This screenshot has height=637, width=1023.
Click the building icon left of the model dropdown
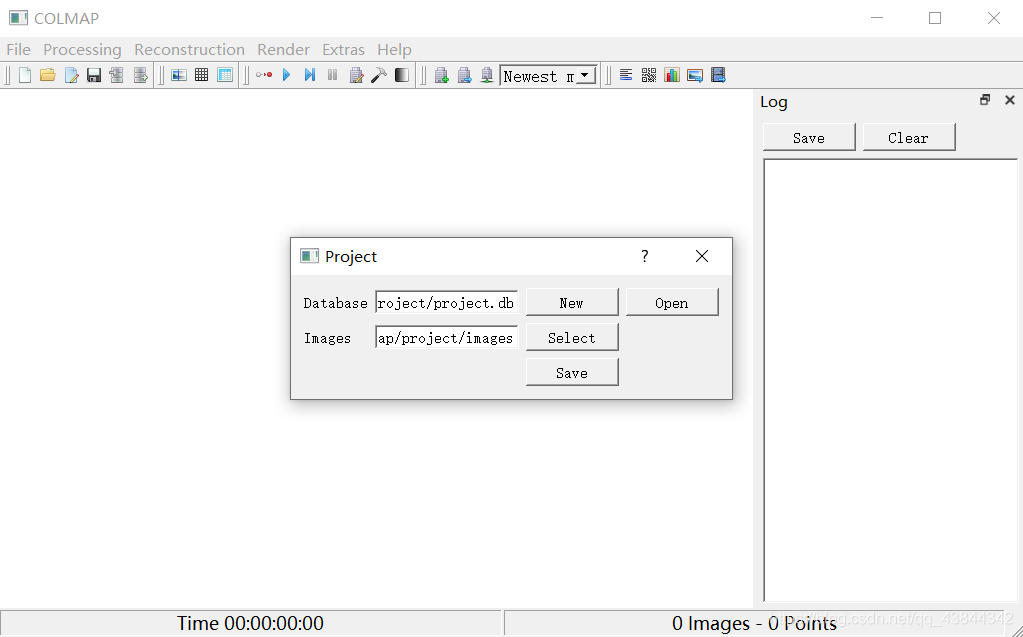pyautogui.click(x=487, y=75)
